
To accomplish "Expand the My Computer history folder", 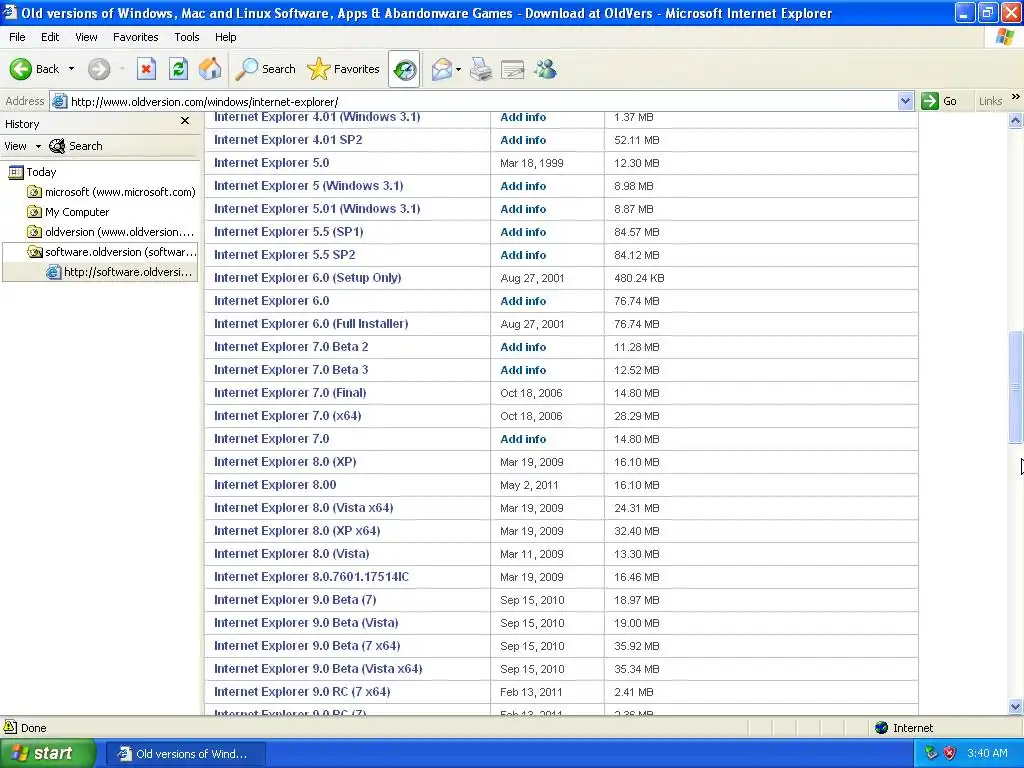I will tap(68, 212).
